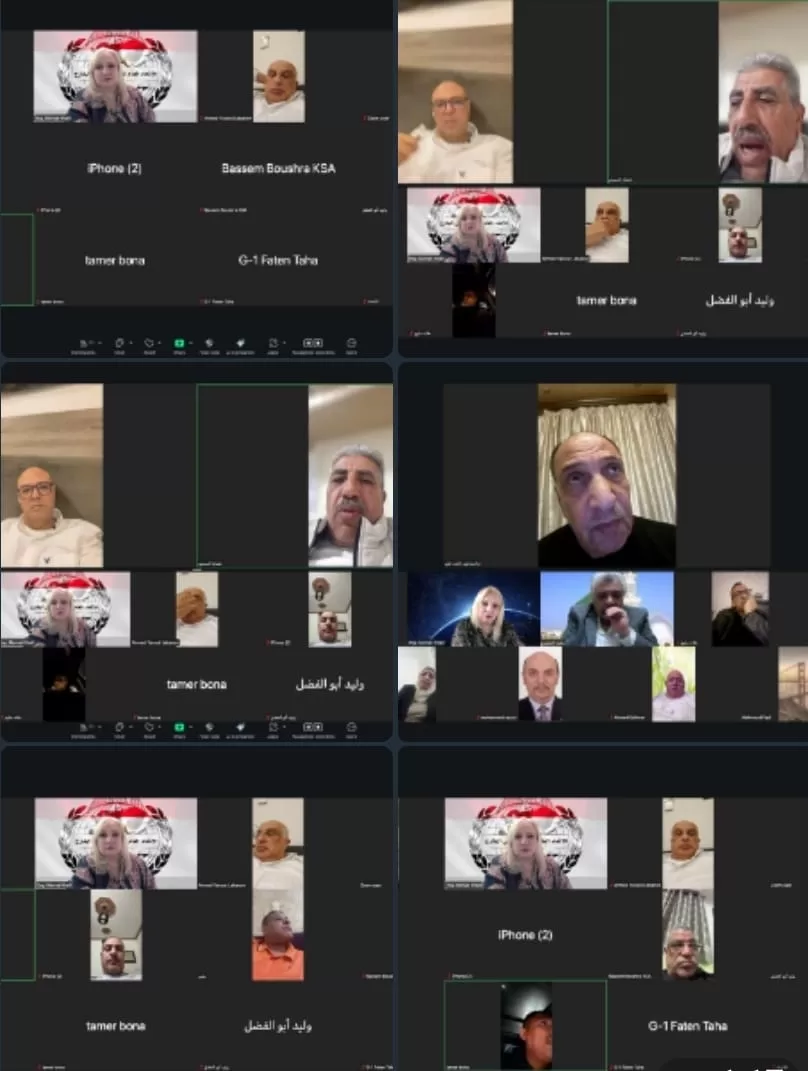Click green Share button in top-left window toolbar
Screen dimensions: 808x1071
179,343
